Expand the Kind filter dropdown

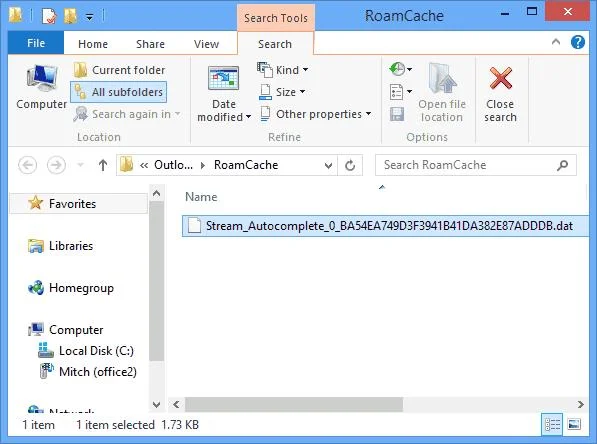(283, 70)
